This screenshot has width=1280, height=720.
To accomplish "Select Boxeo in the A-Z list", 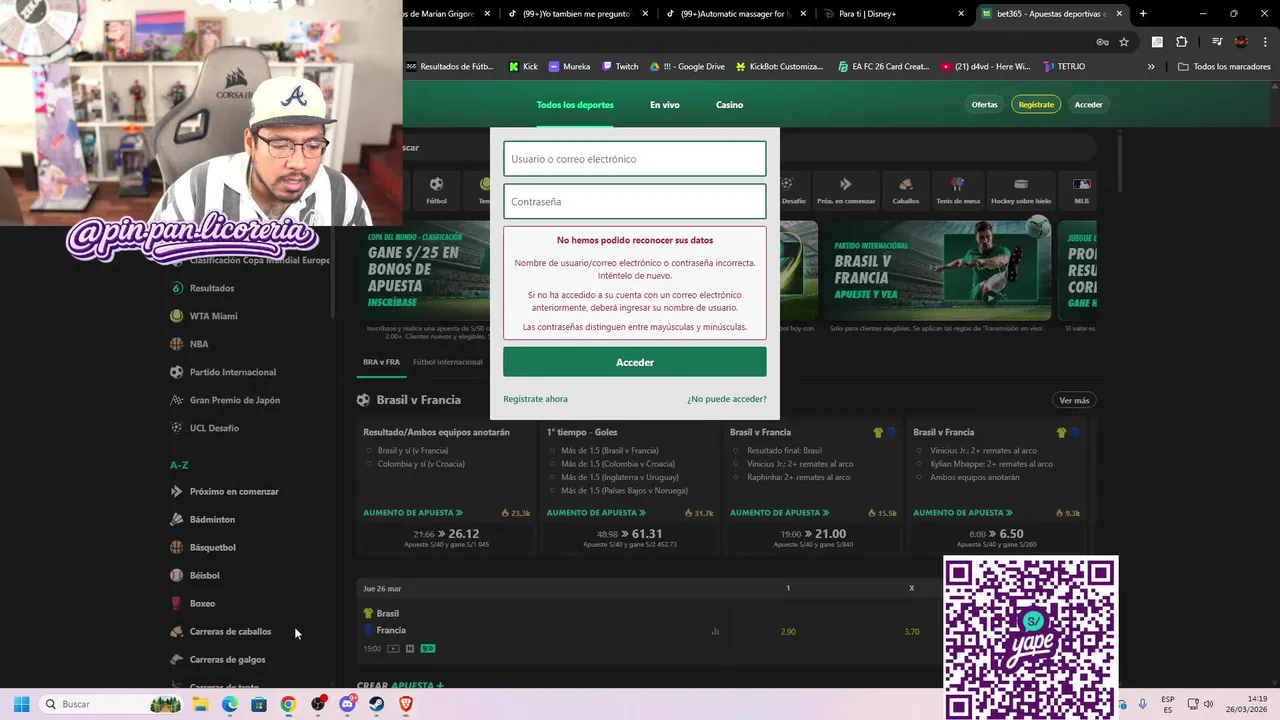I will coord(202,604).
